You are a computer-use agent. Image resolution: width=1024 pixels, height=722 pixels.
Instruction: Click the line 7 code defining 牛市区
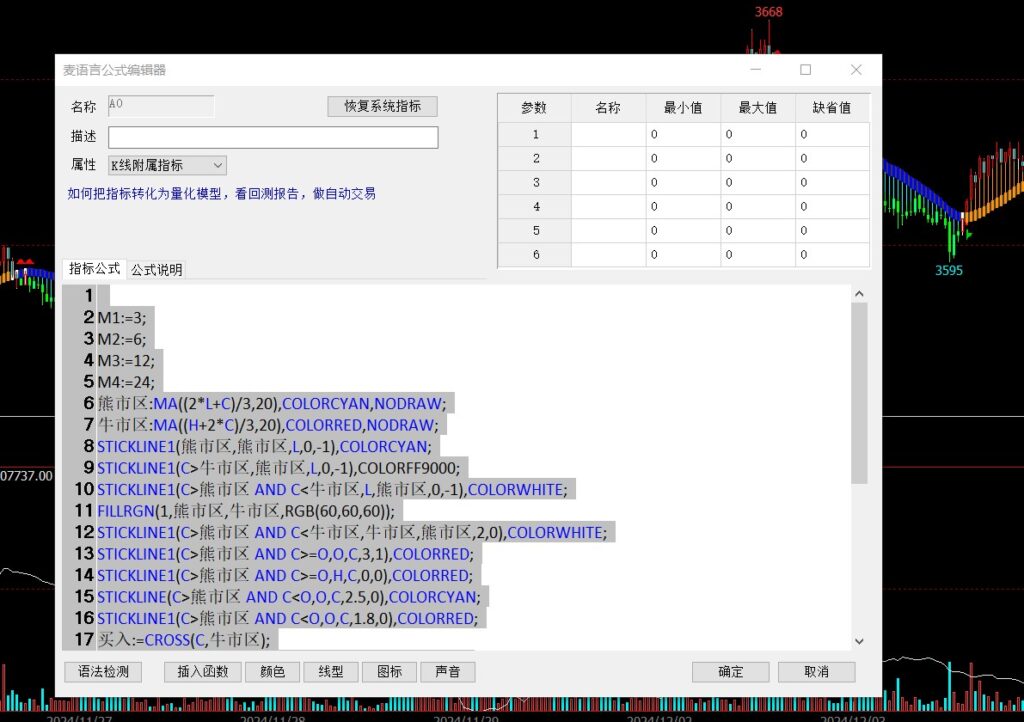(x=268, y=425)
